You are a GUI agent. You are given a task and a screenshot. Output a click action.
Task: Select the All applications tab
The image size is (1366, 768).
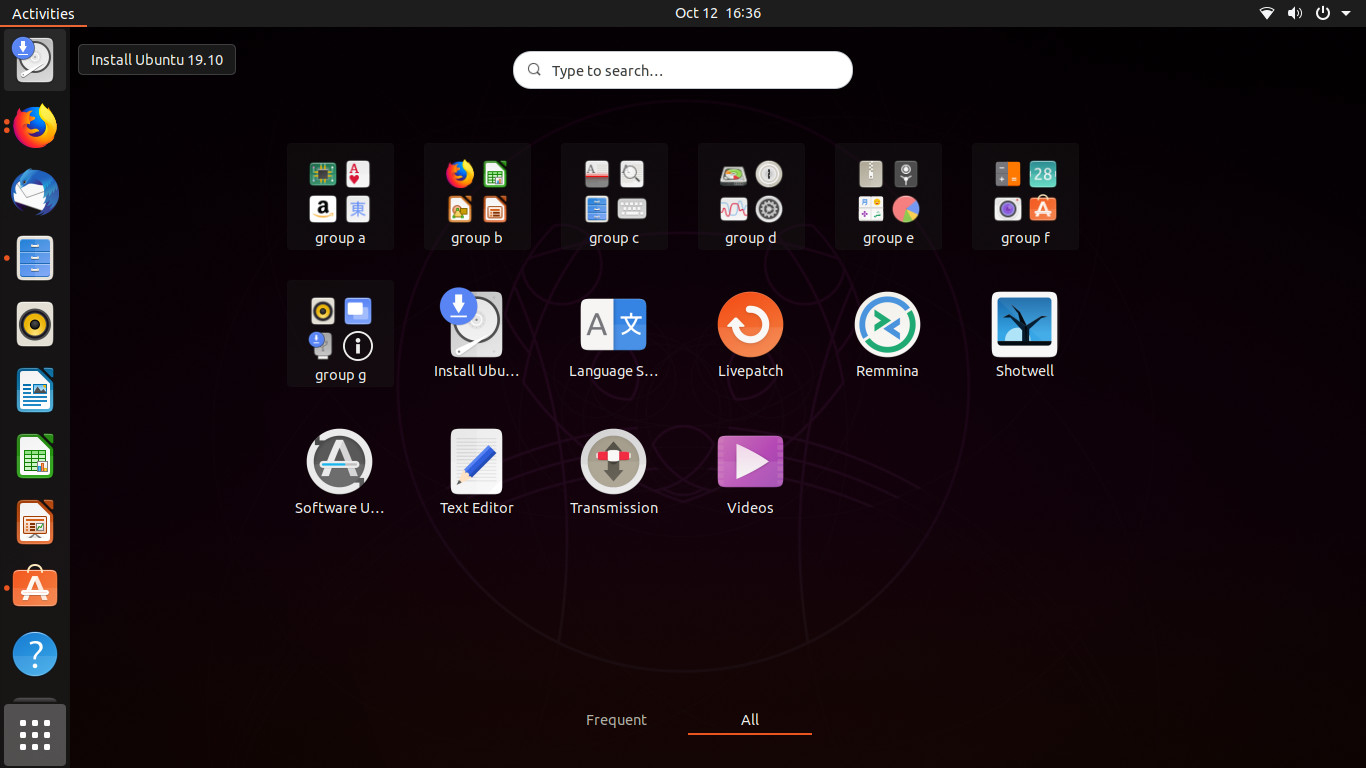(x=750, y=720)
